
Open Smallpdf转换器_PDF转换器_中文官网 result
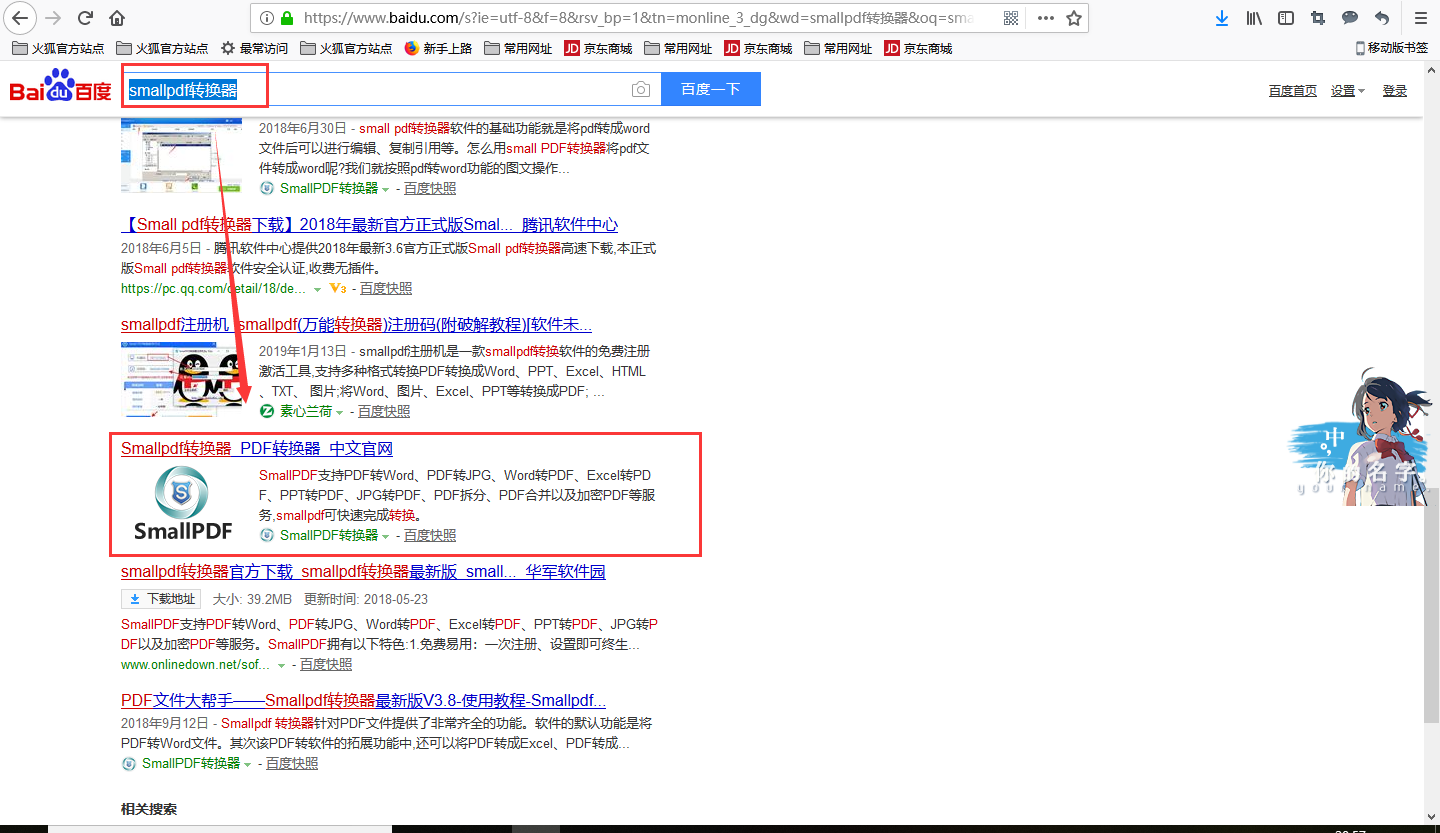click(x=257, y=449)
